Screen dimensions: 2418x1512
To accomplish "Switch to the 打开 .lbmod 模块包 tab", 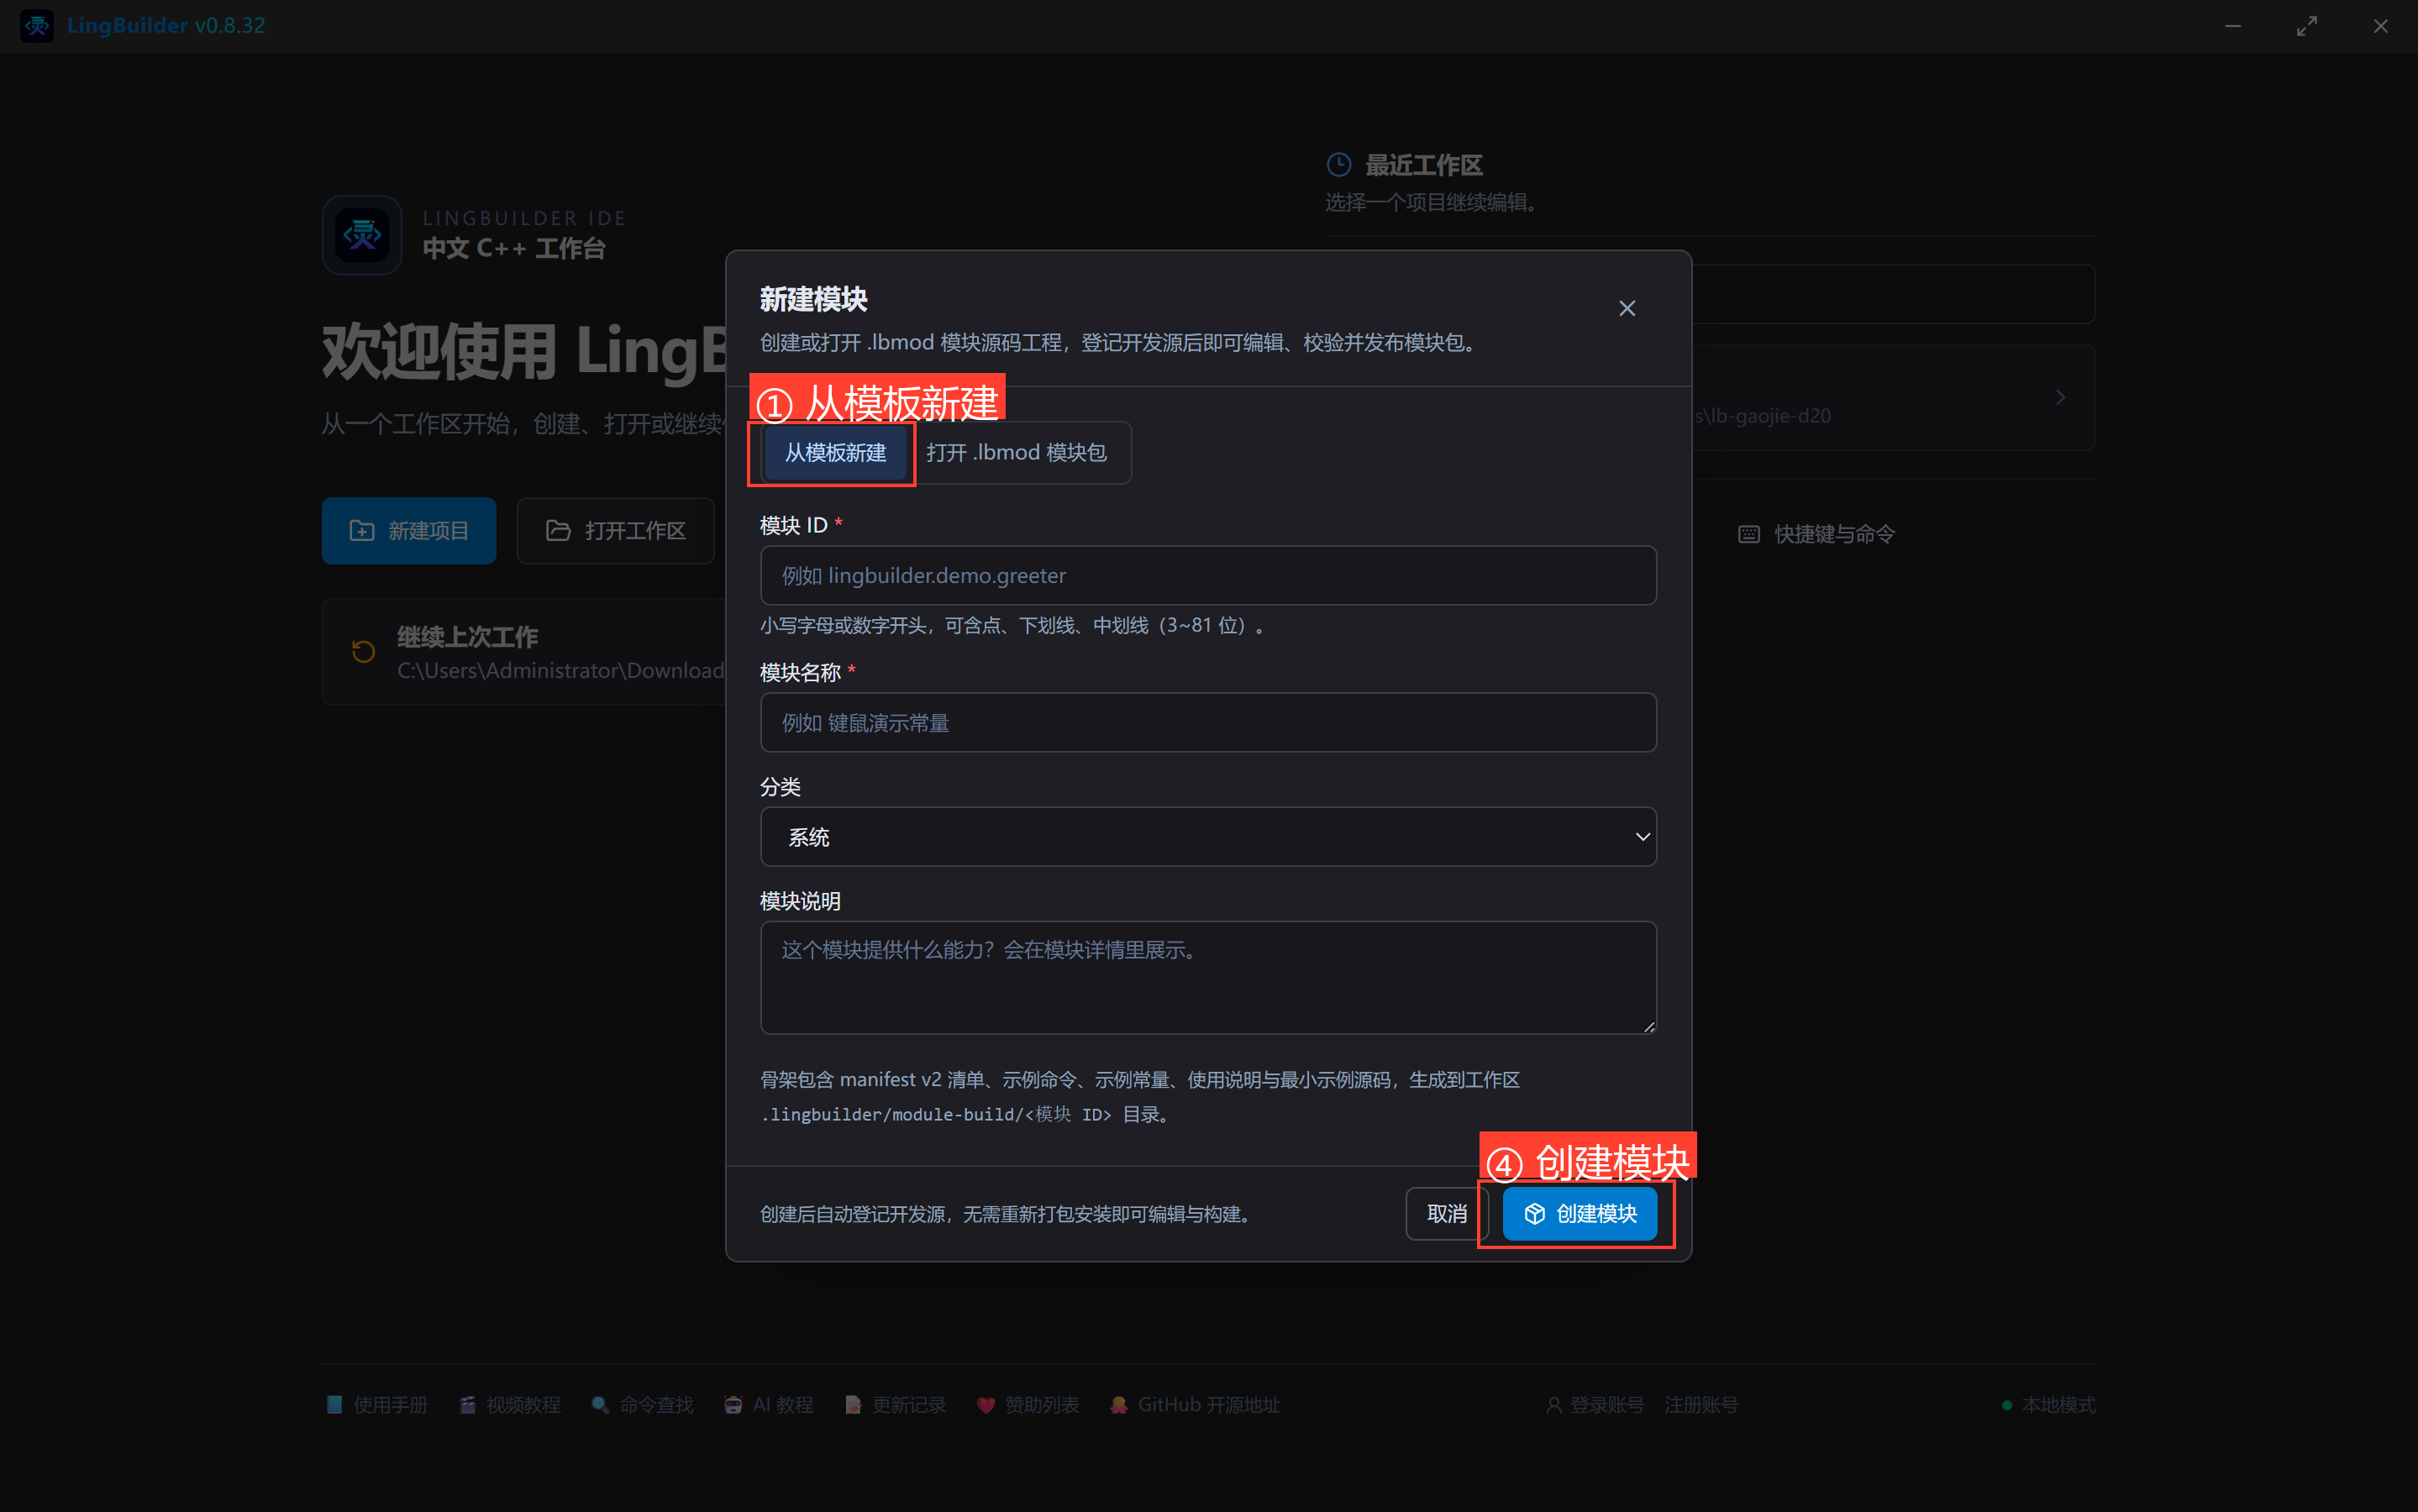I will tap(1016, 453).
